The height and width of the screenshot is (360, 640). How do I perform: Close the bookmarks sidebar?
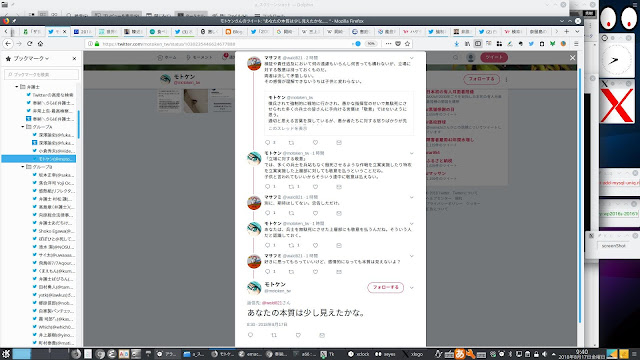click(x=74, y=59)
